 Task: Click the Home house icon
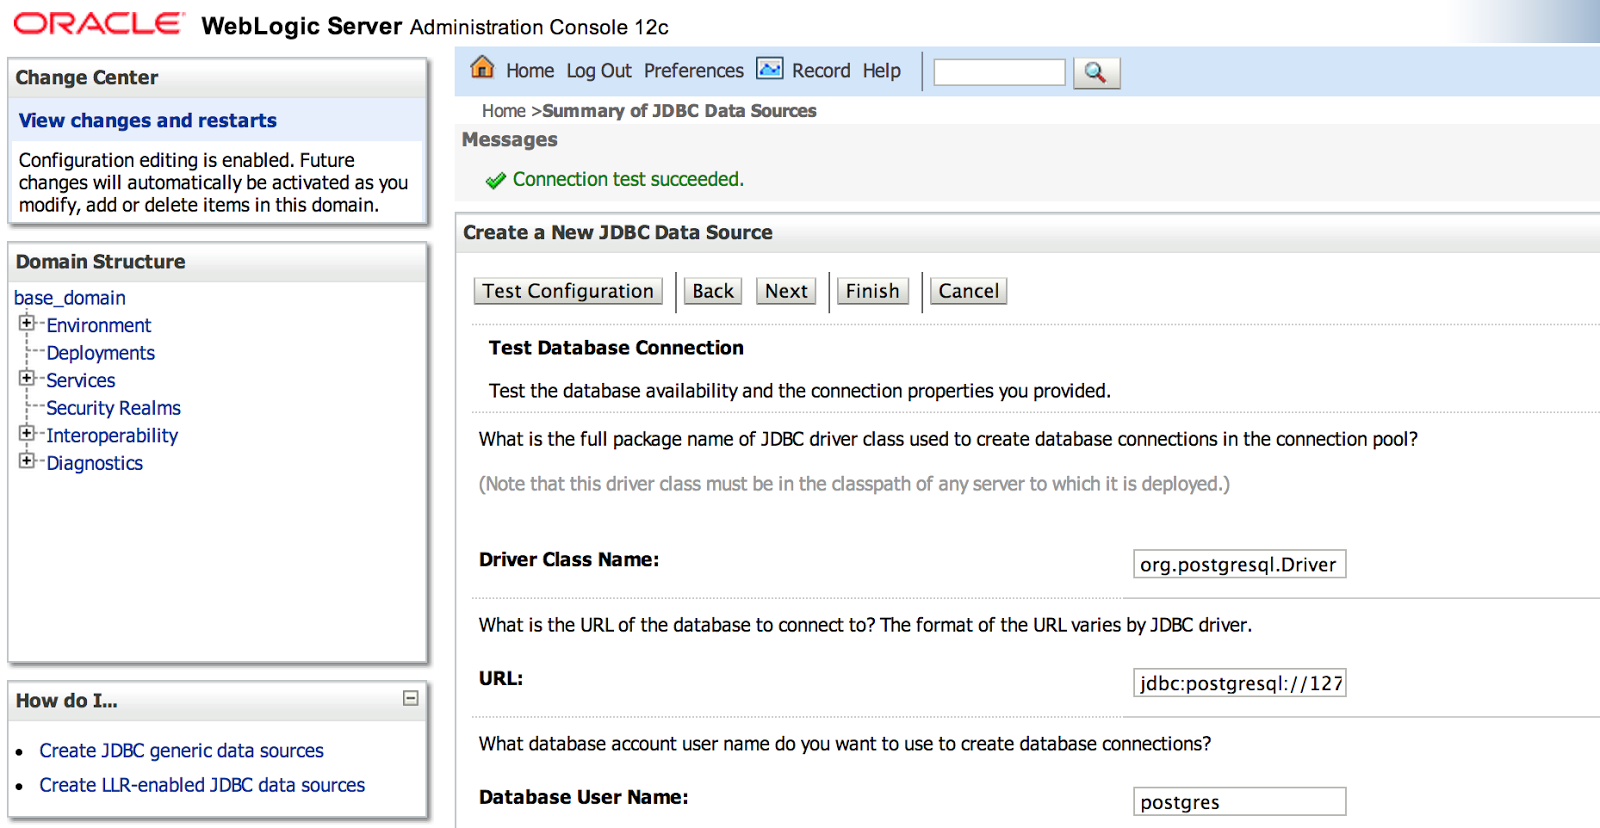point(483,68)
